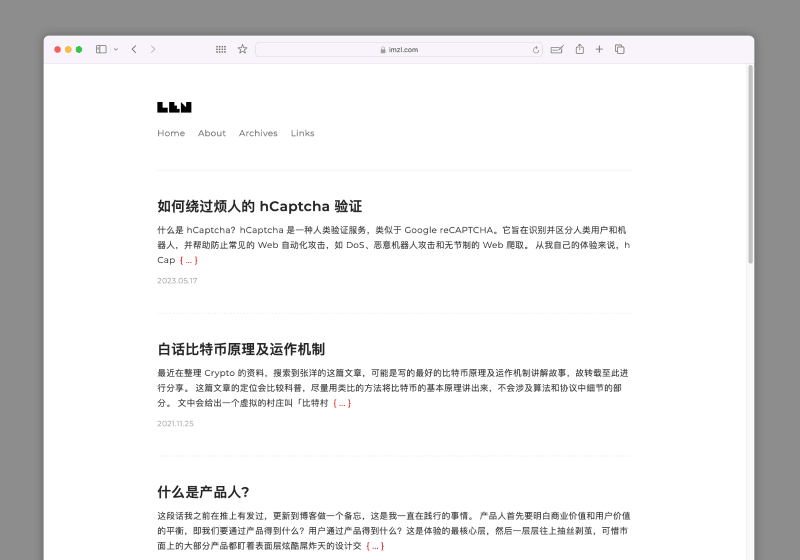Open a new tab with plus icon
The width and height of the screenshot is (800, 560).
(599, 49)
